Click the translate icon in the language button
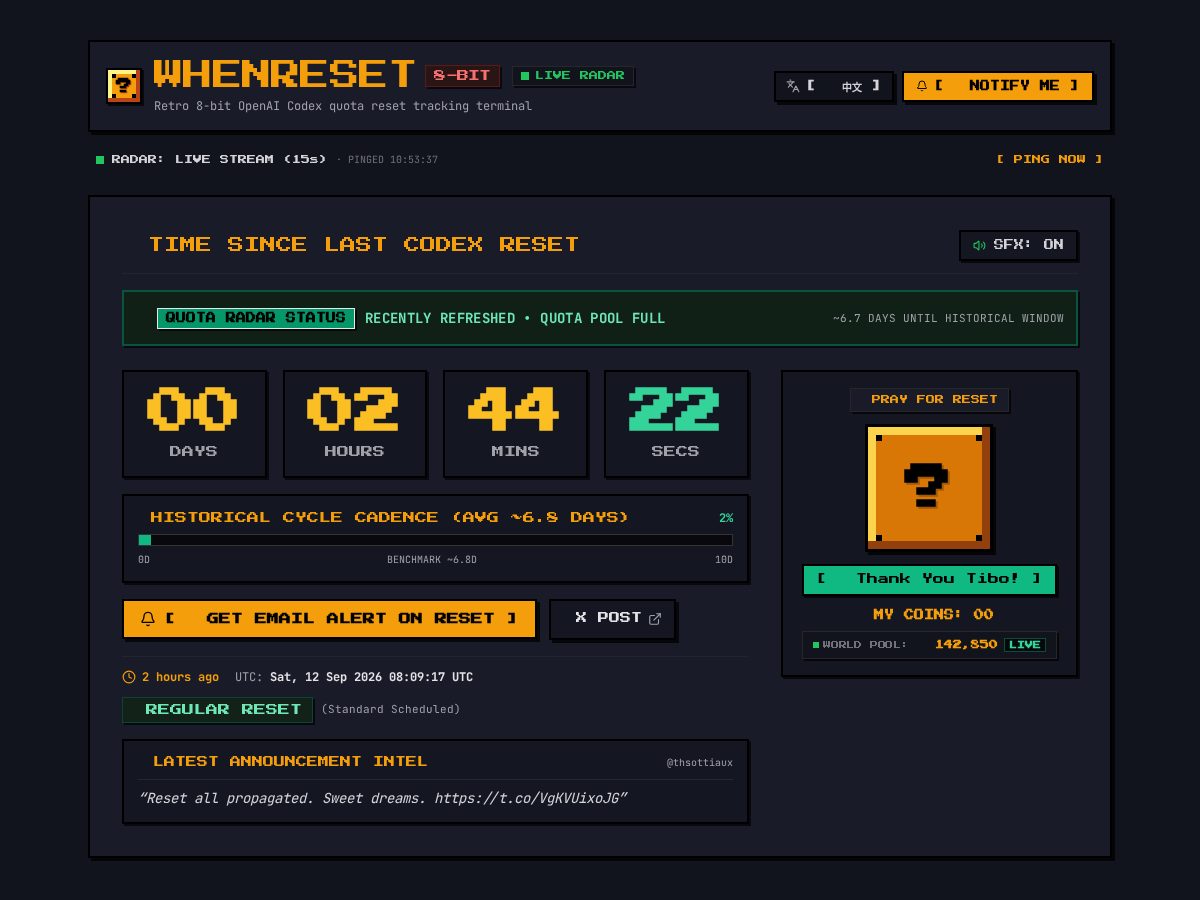Screen dimensions: 1200x900 (x=793, y=86)
